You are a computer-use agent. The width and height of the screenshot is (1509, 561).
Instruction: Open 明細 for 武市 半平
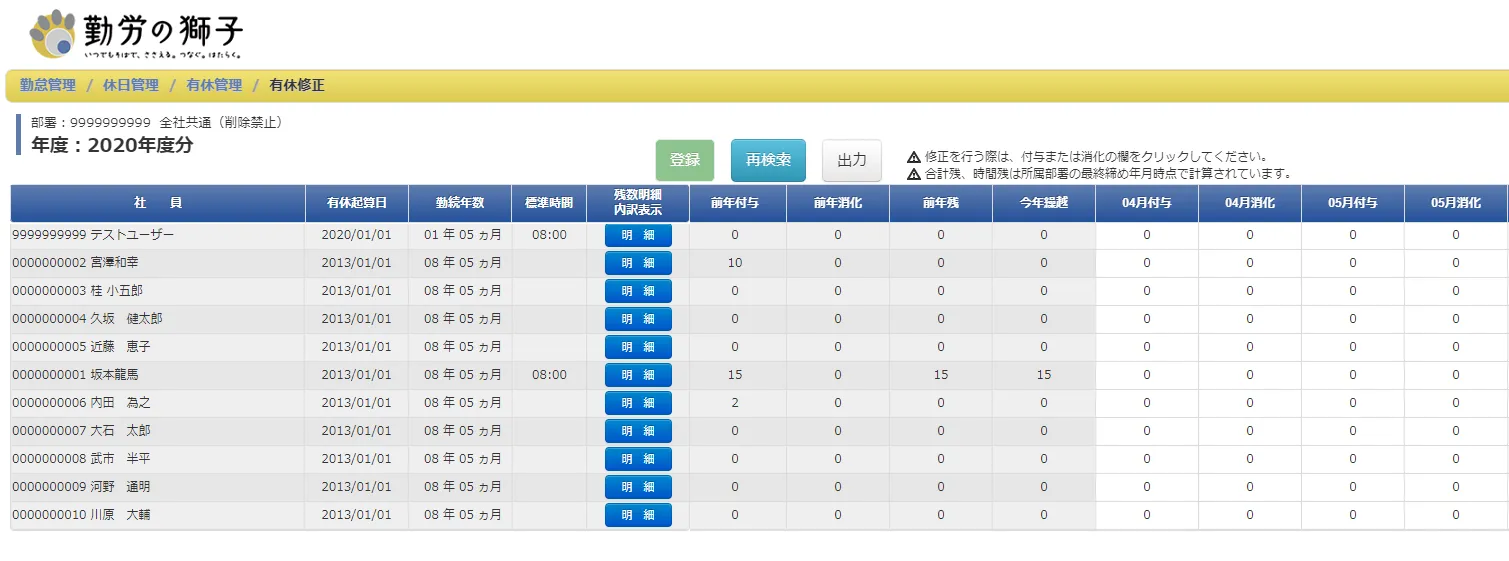(638, 459)
